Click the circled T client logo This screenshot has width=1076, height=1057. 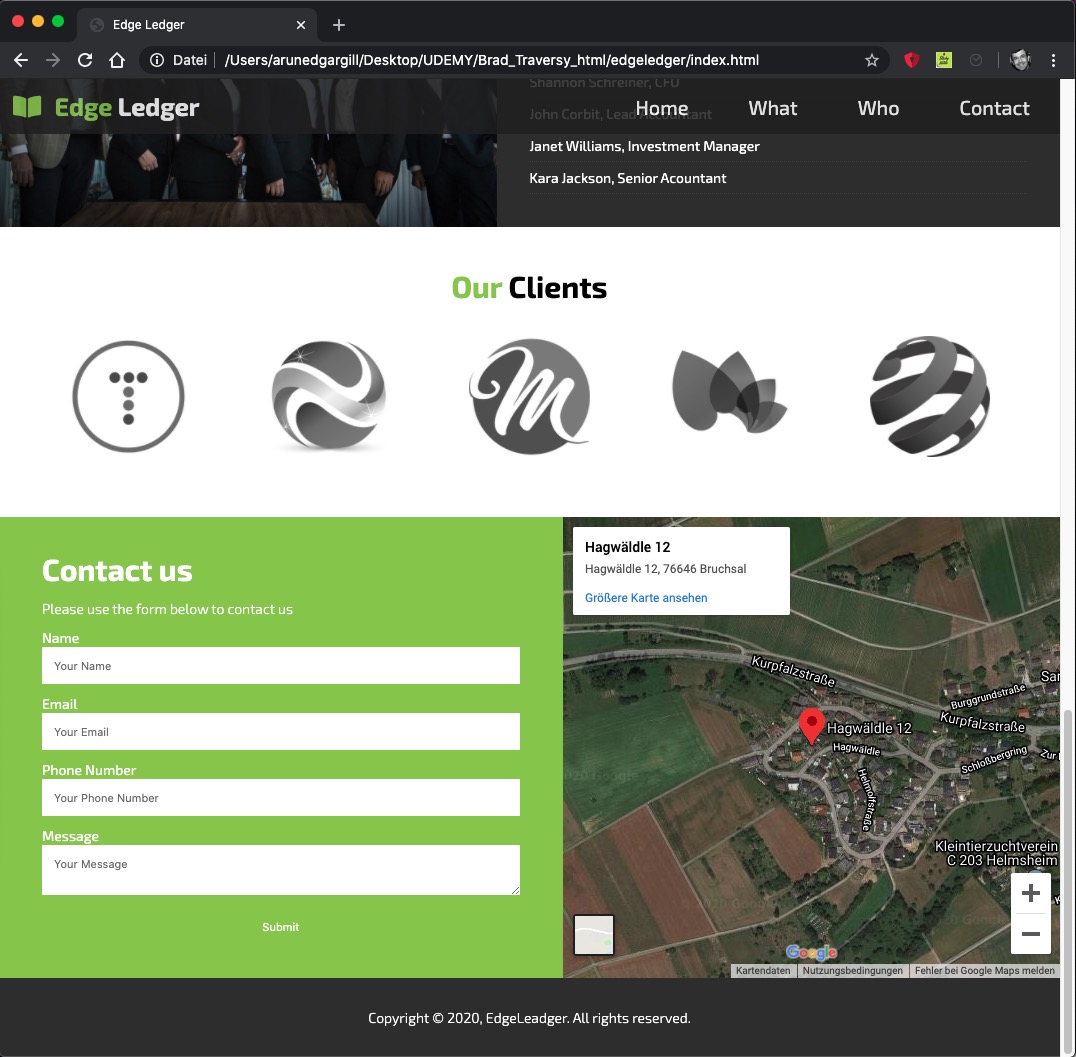(x=128, y=396)
